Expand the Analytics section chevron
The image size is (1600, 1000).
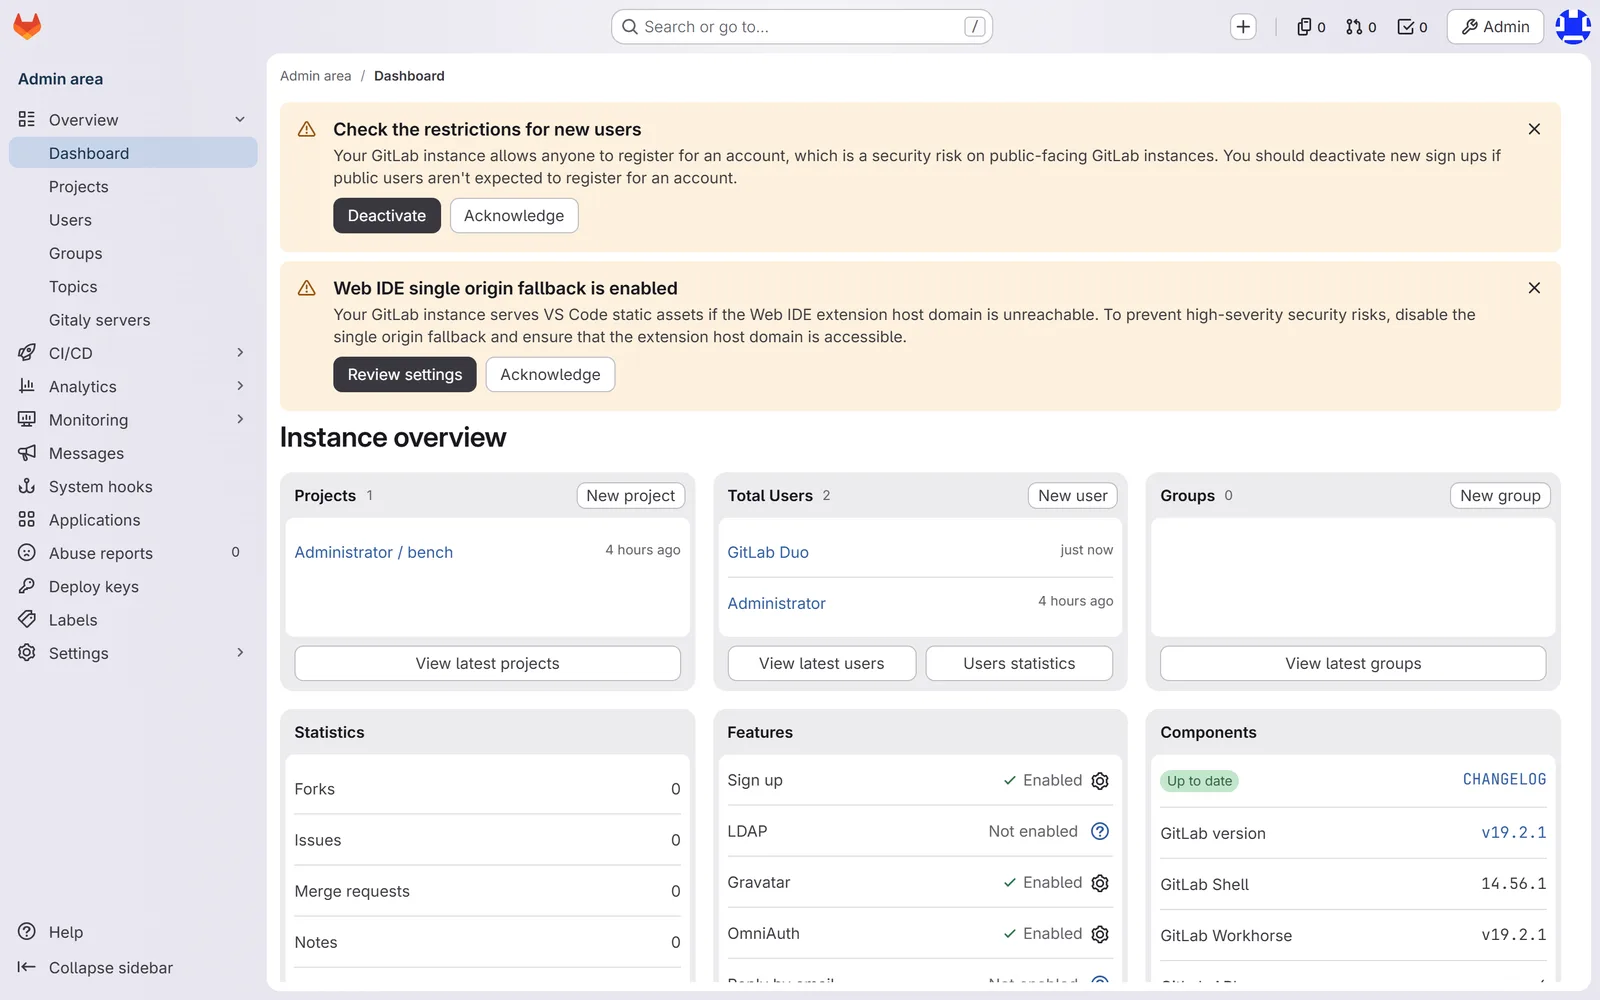point(240,386)
